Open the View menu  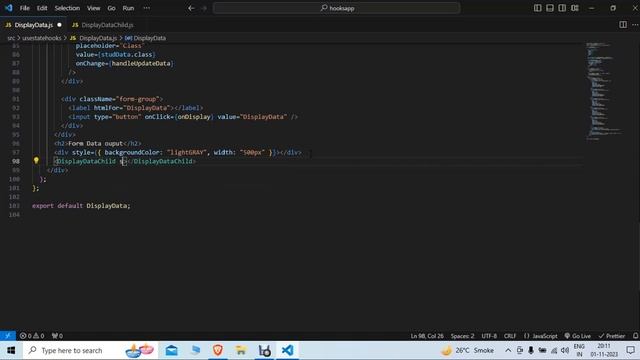(93, 8)
